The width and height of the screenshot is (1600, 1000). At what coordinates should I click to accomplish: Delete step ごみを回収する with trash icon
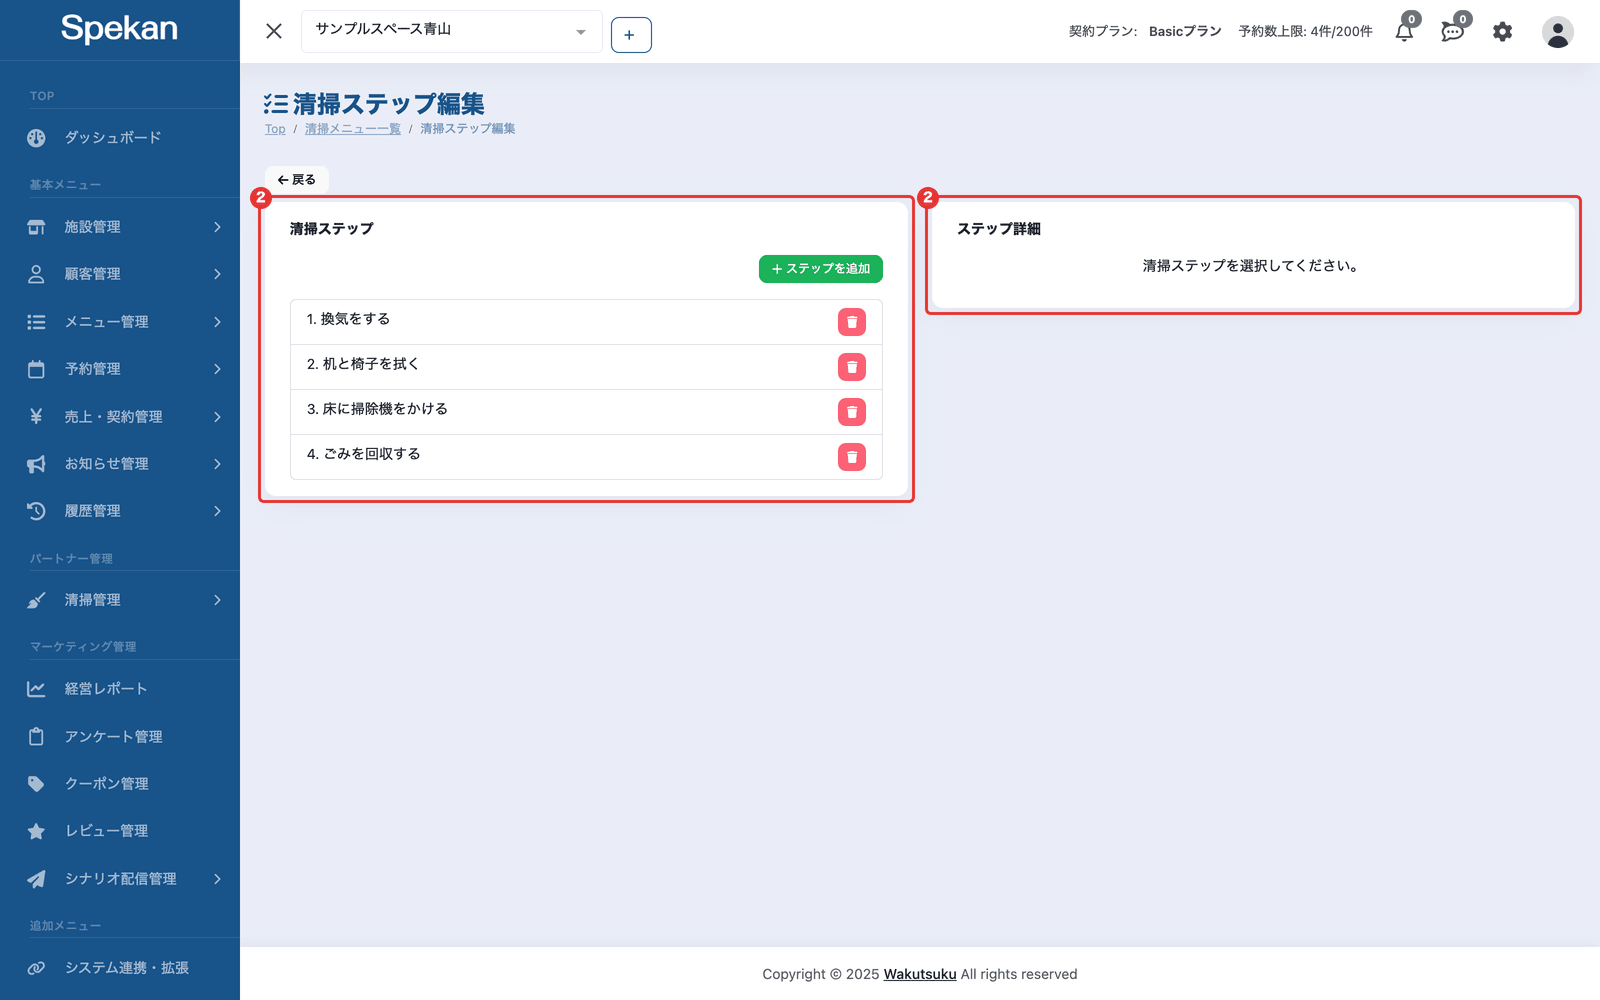[852, 457]
